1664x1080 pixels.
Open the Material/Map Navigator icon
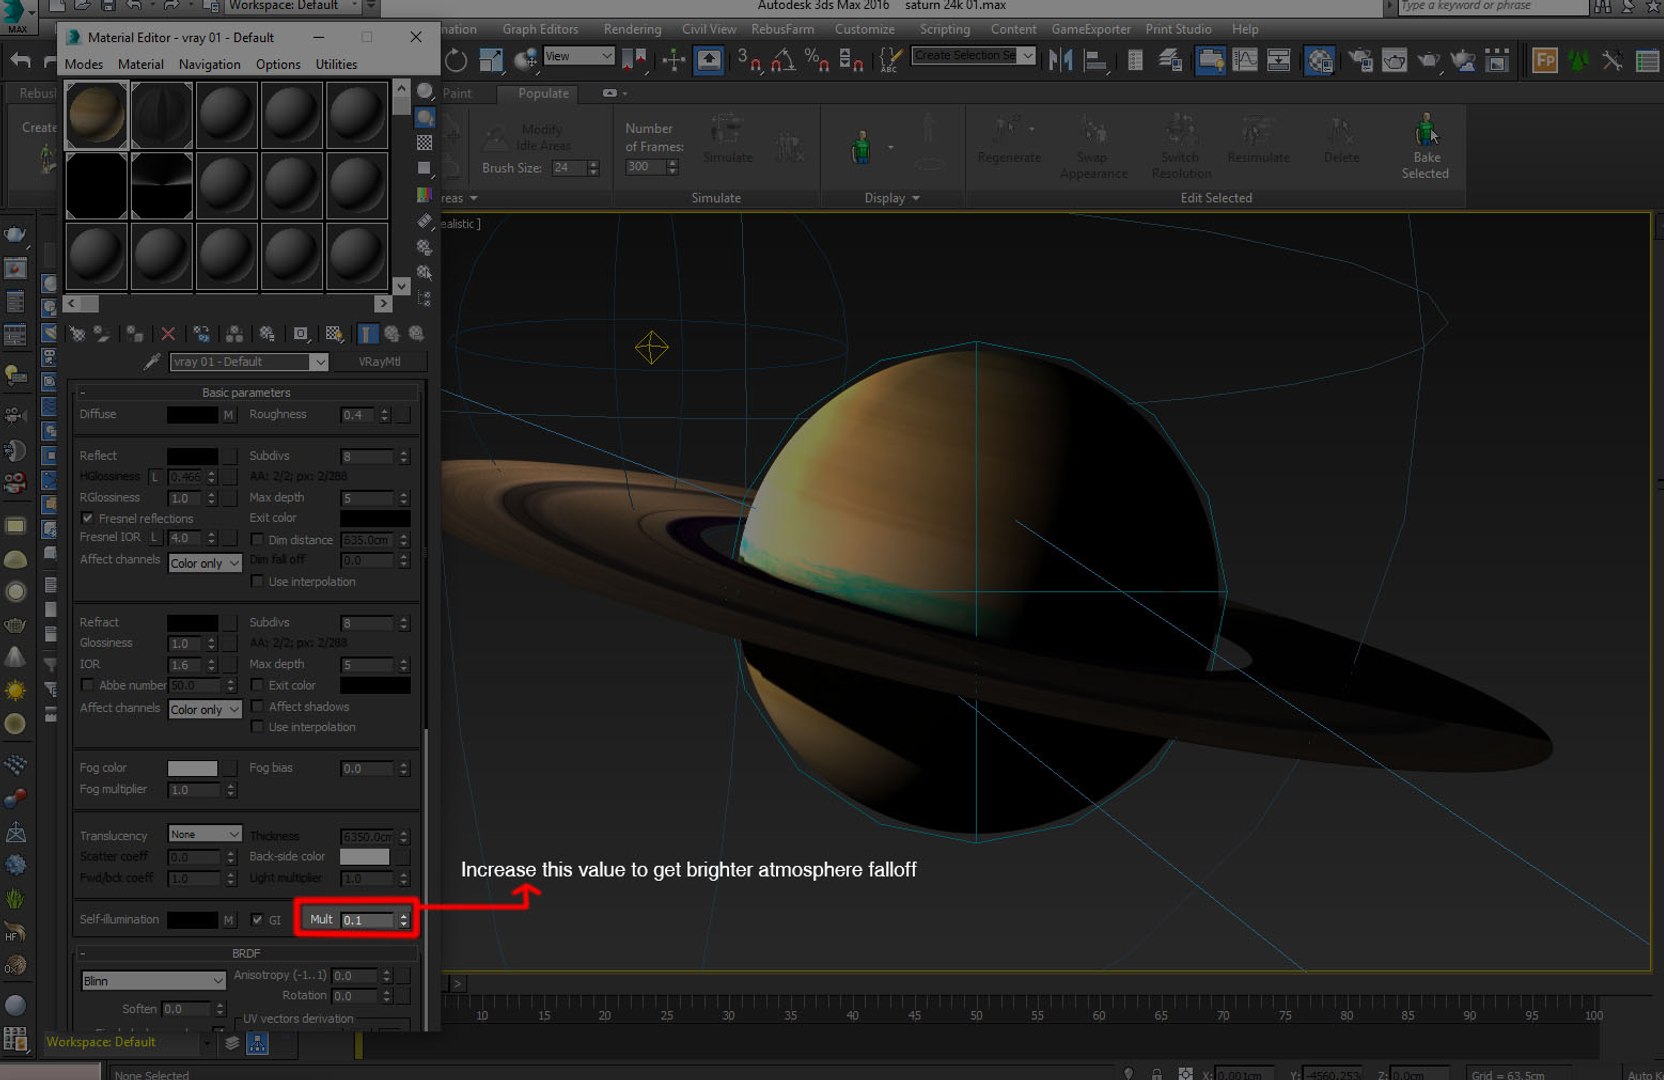(x=425, y=298)
